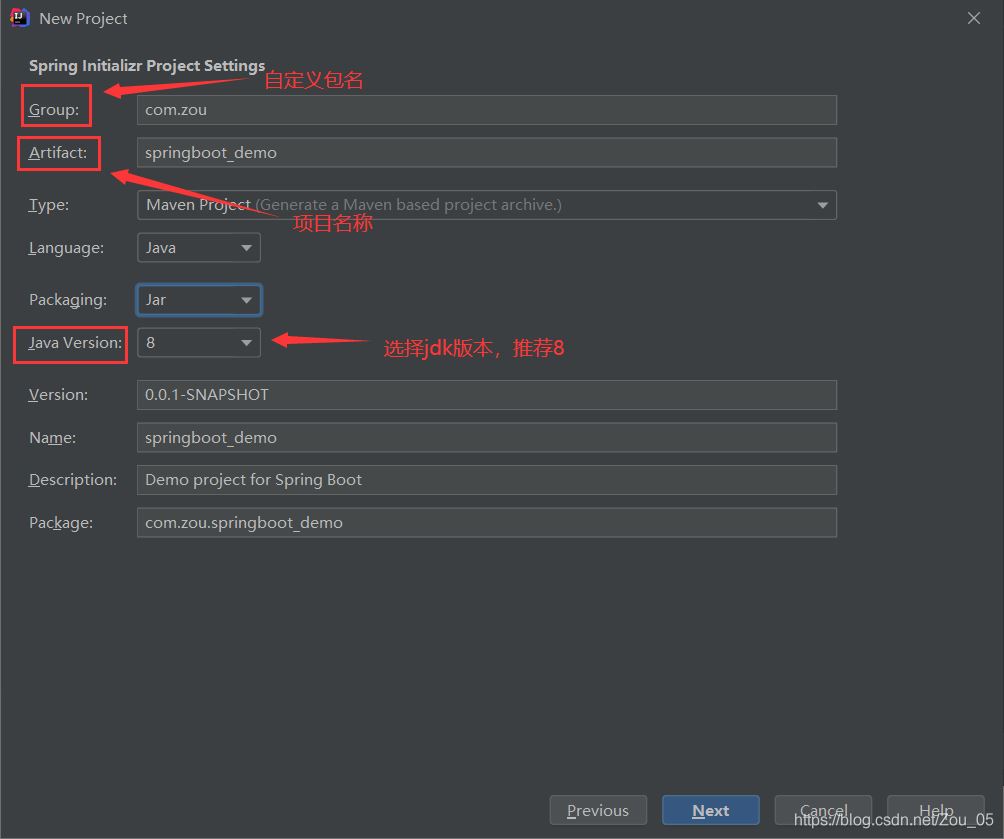Click the Group label
This screenshot has height=839, width=1004.
pos(54,110)
